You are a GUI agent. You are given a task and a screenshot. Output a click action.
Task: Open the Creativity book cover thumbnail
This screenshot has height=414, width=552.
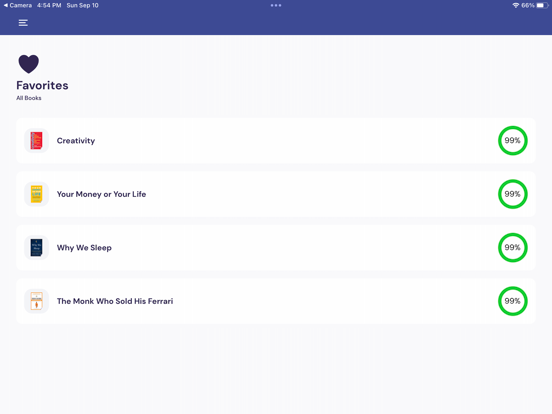click(x=36, y=140)
